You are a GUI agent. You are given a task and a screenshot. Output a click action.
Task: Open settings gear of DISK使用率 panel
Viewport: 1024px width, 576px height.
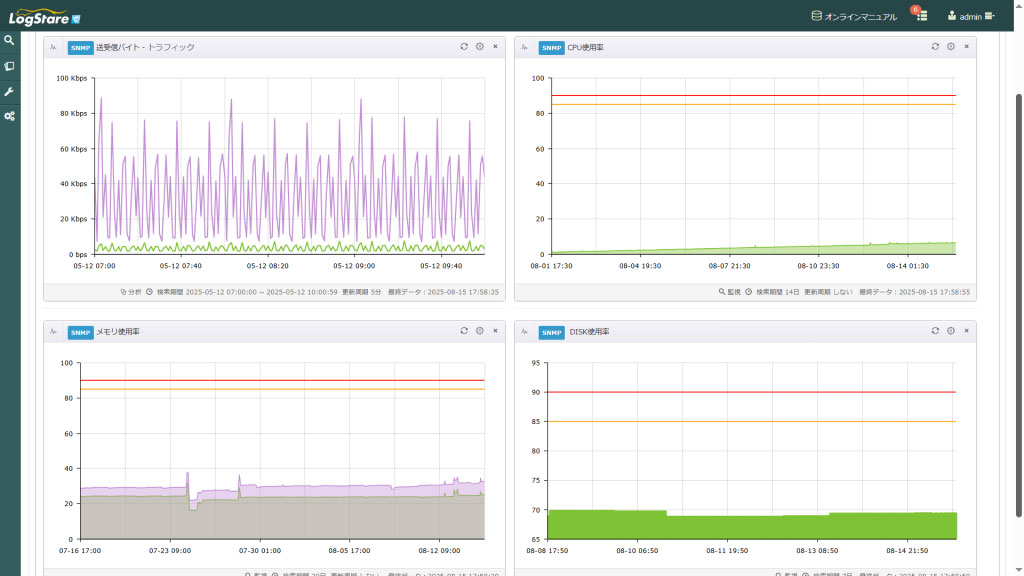[951, 331]
